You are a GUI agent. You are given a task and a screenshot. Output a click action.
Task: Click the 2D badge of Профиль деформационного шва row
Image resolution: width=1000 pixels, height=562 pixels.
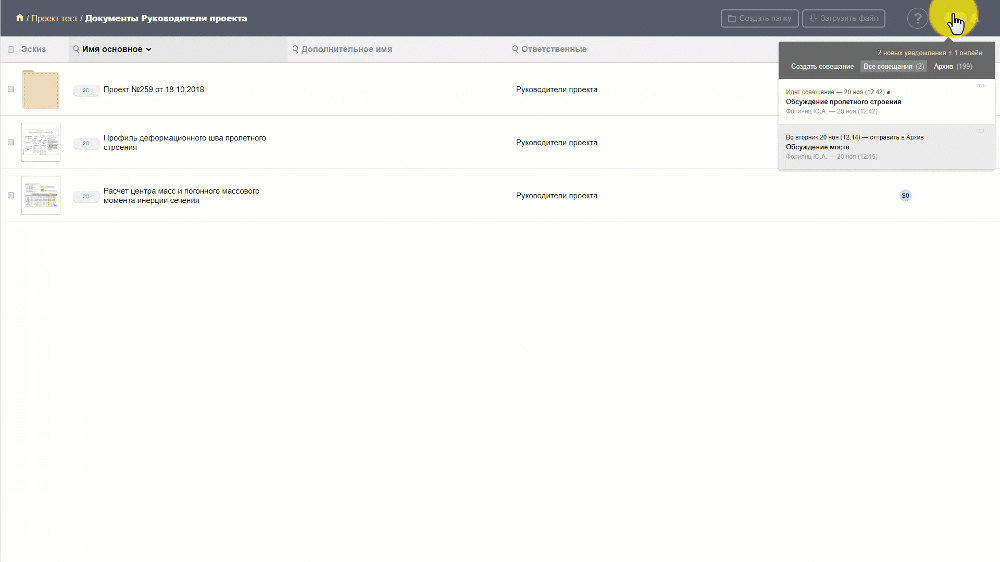point(85,143)
